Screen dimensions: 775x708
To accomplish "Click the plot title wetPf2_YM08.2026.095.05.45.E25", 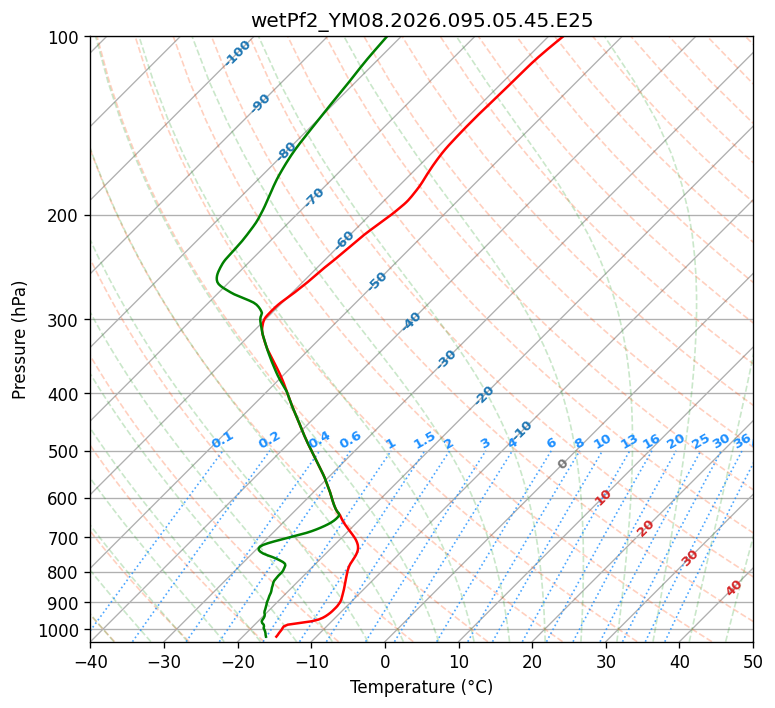I will coord(421,20).
